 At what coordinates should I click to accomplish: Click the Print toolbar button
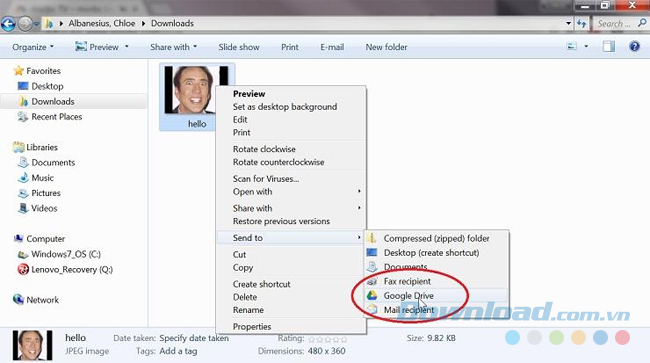290,47
